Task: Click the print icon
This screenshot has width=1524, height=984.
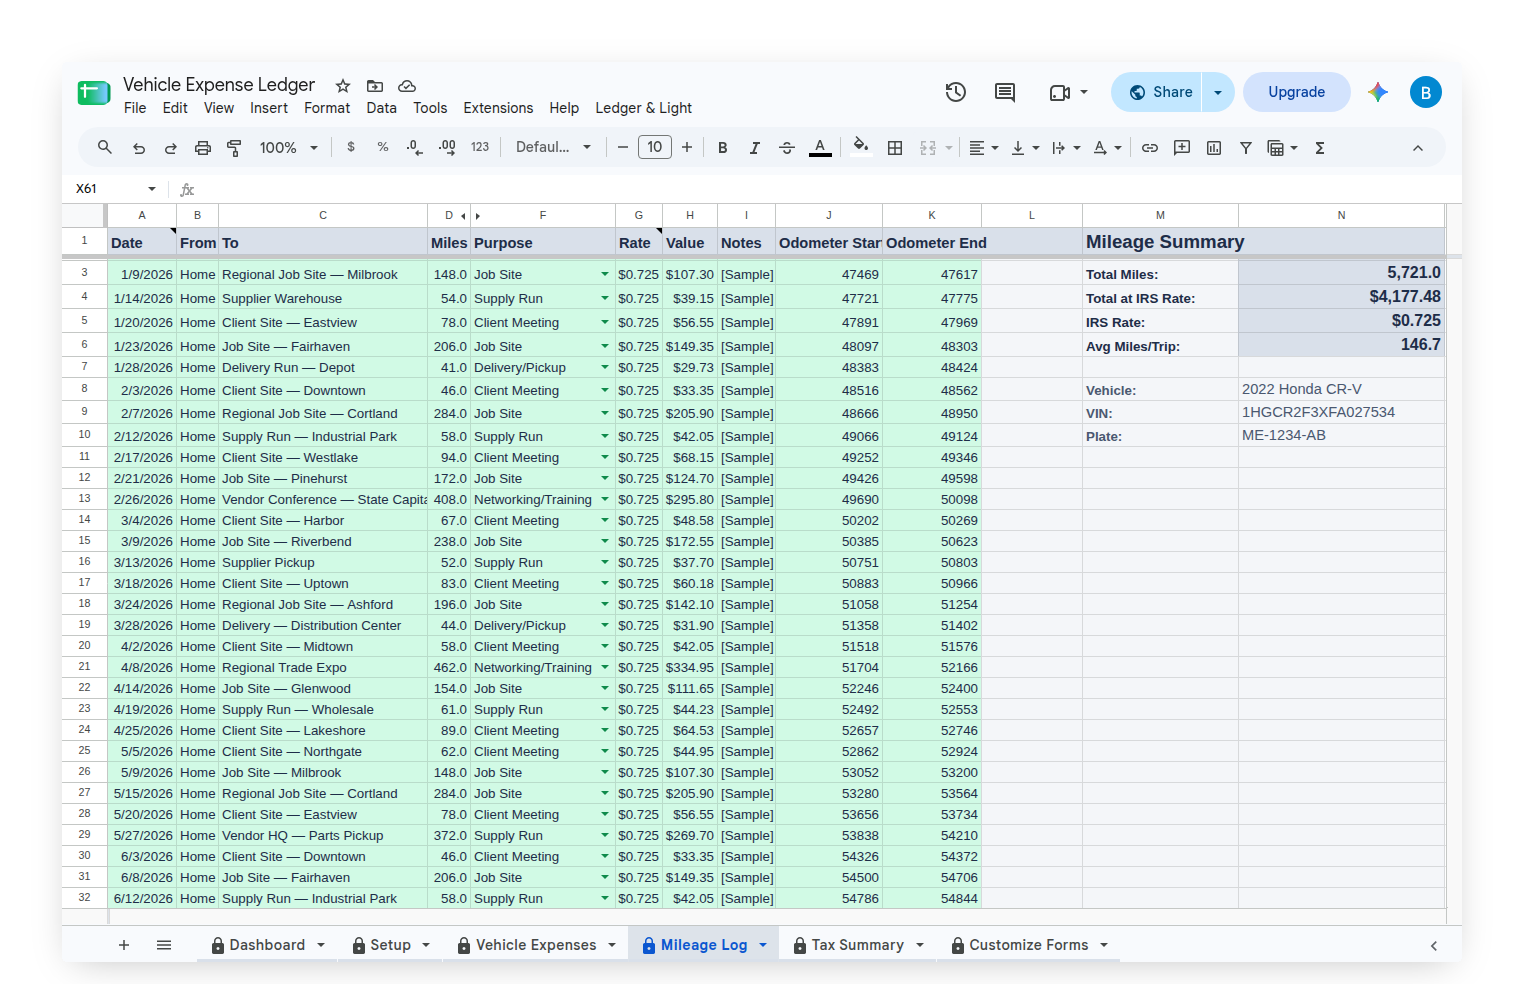Action: (203, 148)
